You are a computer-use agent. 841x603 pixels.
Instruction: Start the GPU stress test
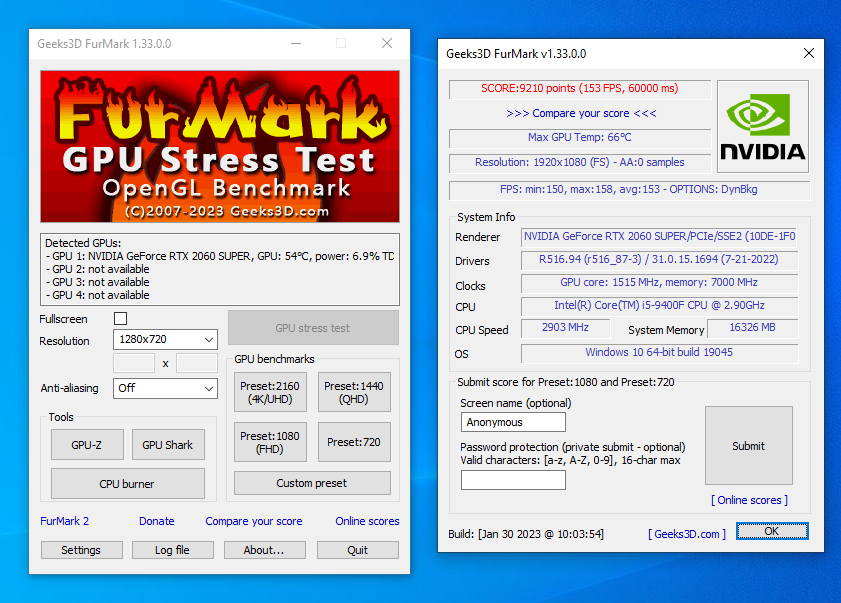coord(313,328)
